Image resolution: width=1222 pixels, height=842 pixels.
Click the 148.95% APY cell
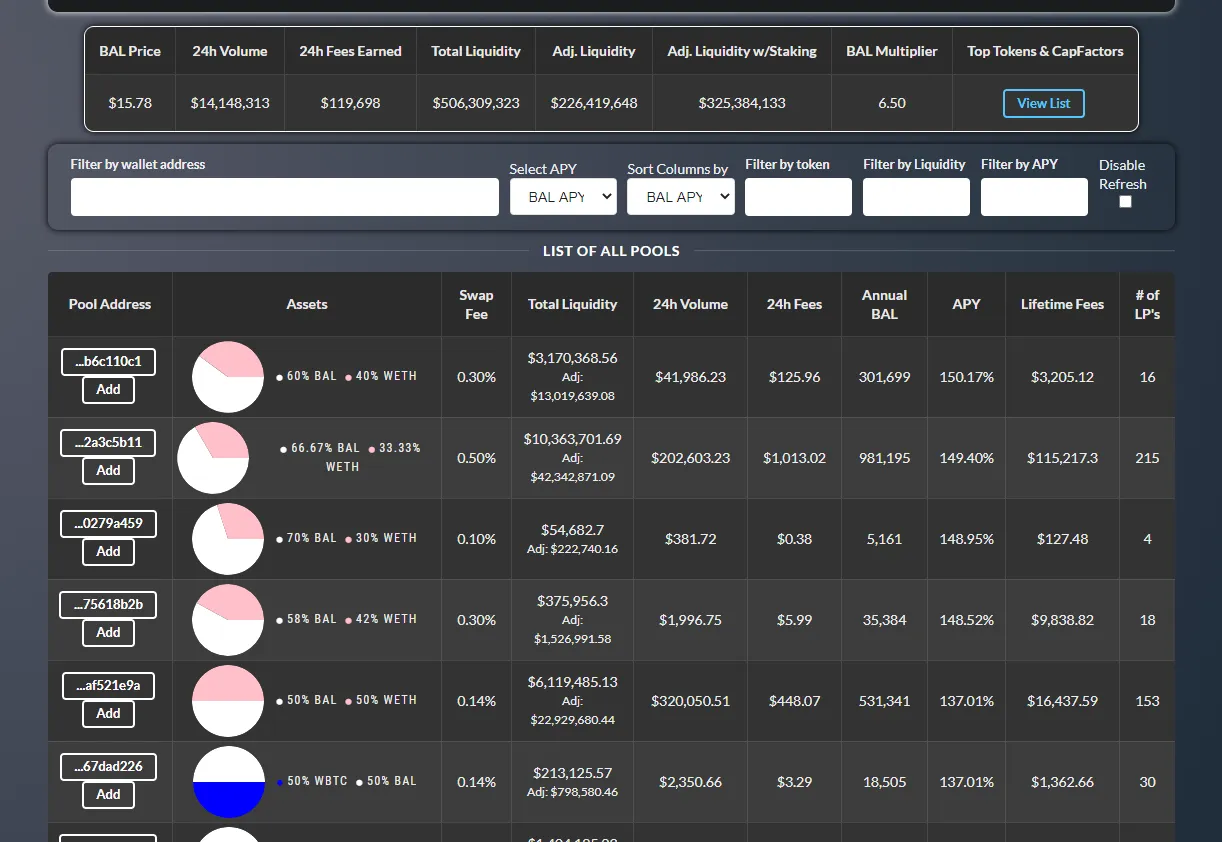(x=967, y=539)
